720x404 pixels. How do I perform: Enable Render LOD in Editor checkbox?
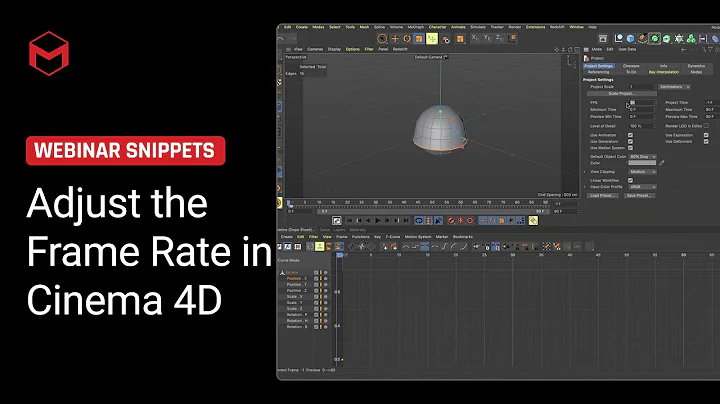[x=706, y=126]
